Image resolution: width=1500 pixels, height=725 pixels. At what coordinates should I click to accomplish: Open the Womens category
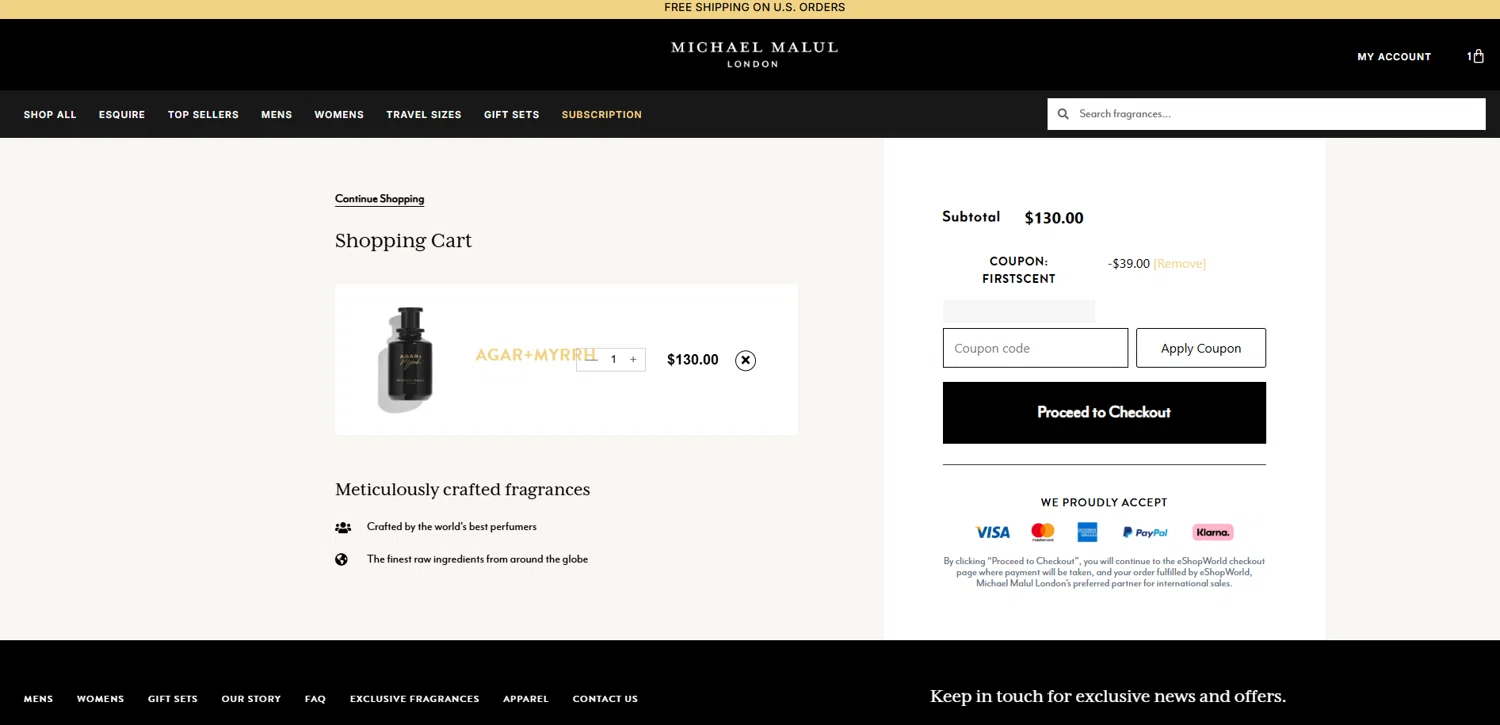(x=339, y=115)
